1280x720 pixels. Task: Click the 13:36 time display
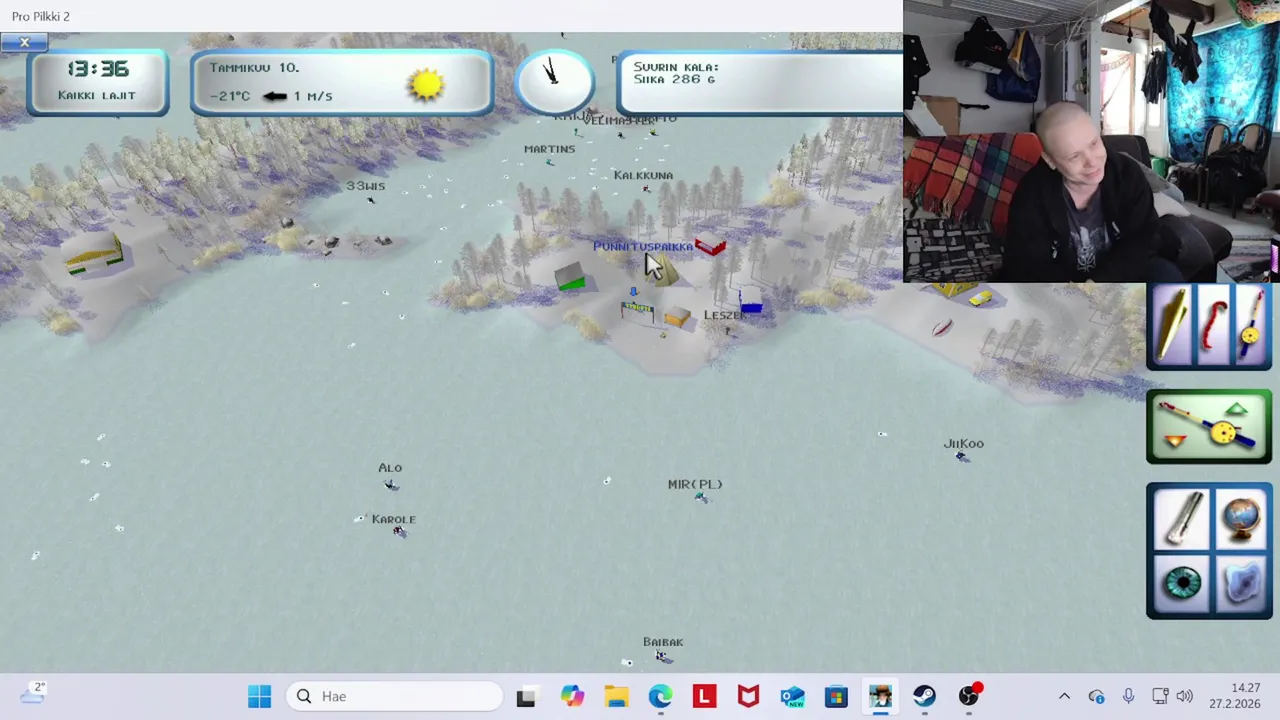coord(98,69)
